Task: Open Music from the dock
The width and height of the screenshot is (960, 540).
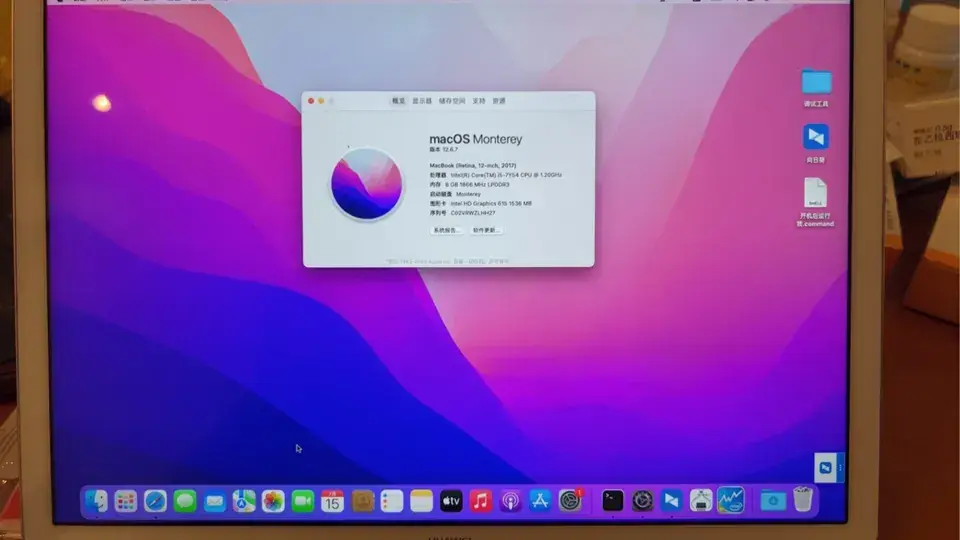Action: 481,501
